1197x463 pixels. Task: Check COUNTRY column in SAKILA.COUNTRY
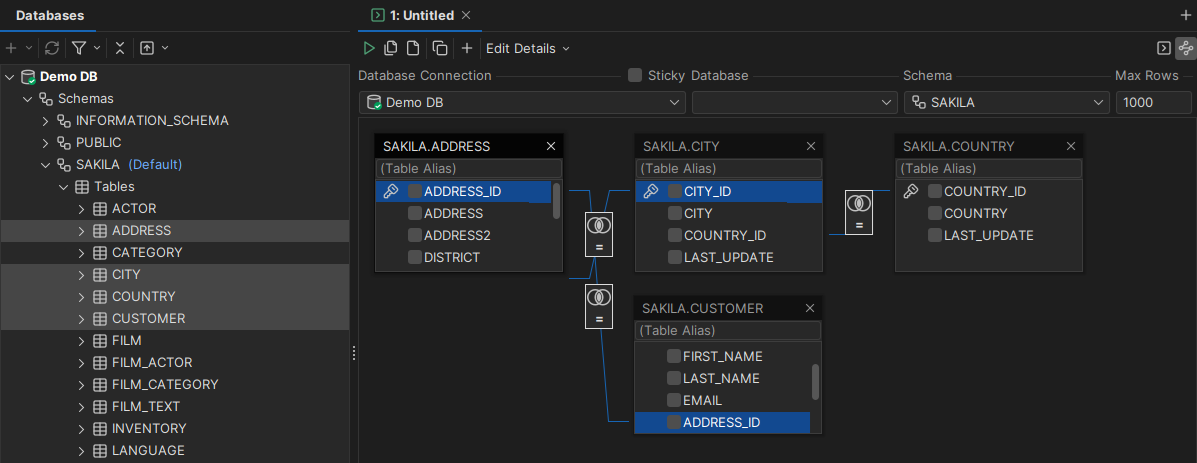(x=935, y=214)
